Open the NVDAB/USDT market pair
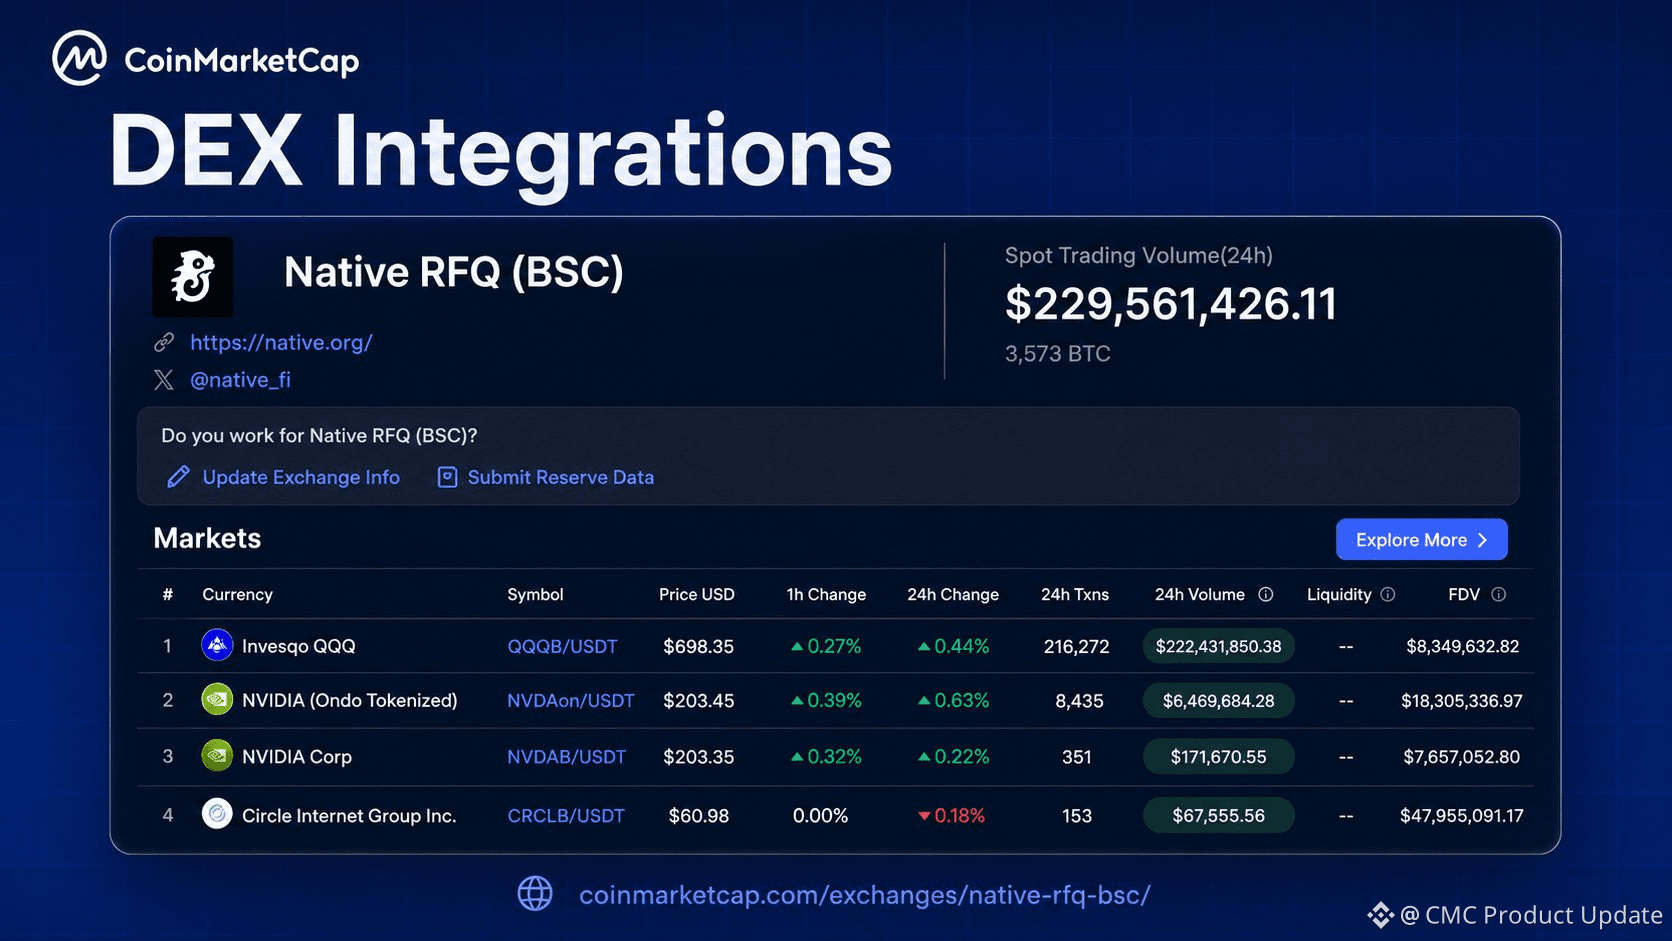This screenshot has width=1672, height=941. click(x=566, y=756)
